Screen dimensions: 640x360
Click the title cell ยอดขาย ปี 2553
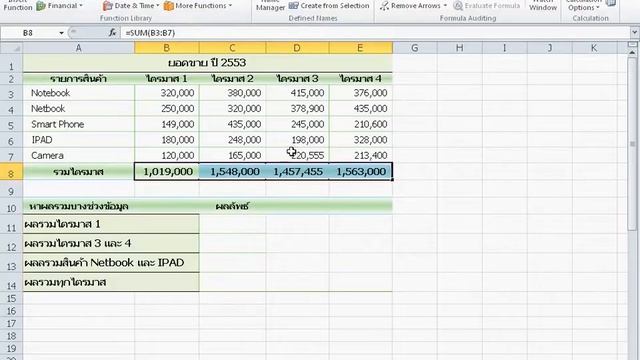(207, 62)
